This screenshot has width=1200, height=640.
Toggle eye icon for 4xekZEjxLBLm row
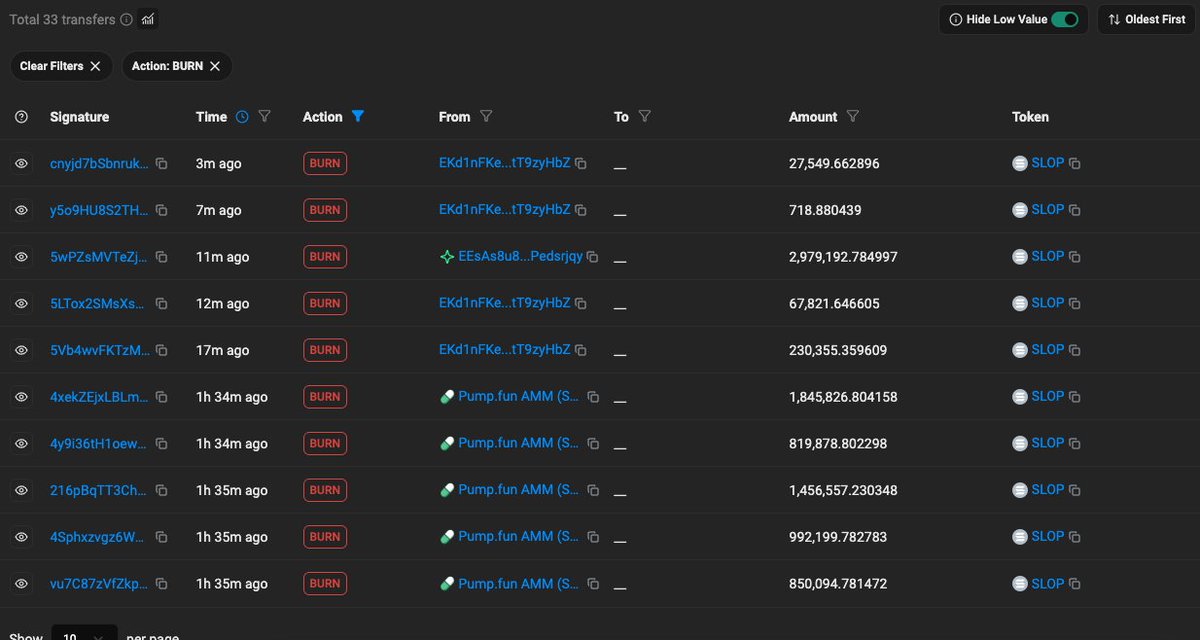coord(21,397)
